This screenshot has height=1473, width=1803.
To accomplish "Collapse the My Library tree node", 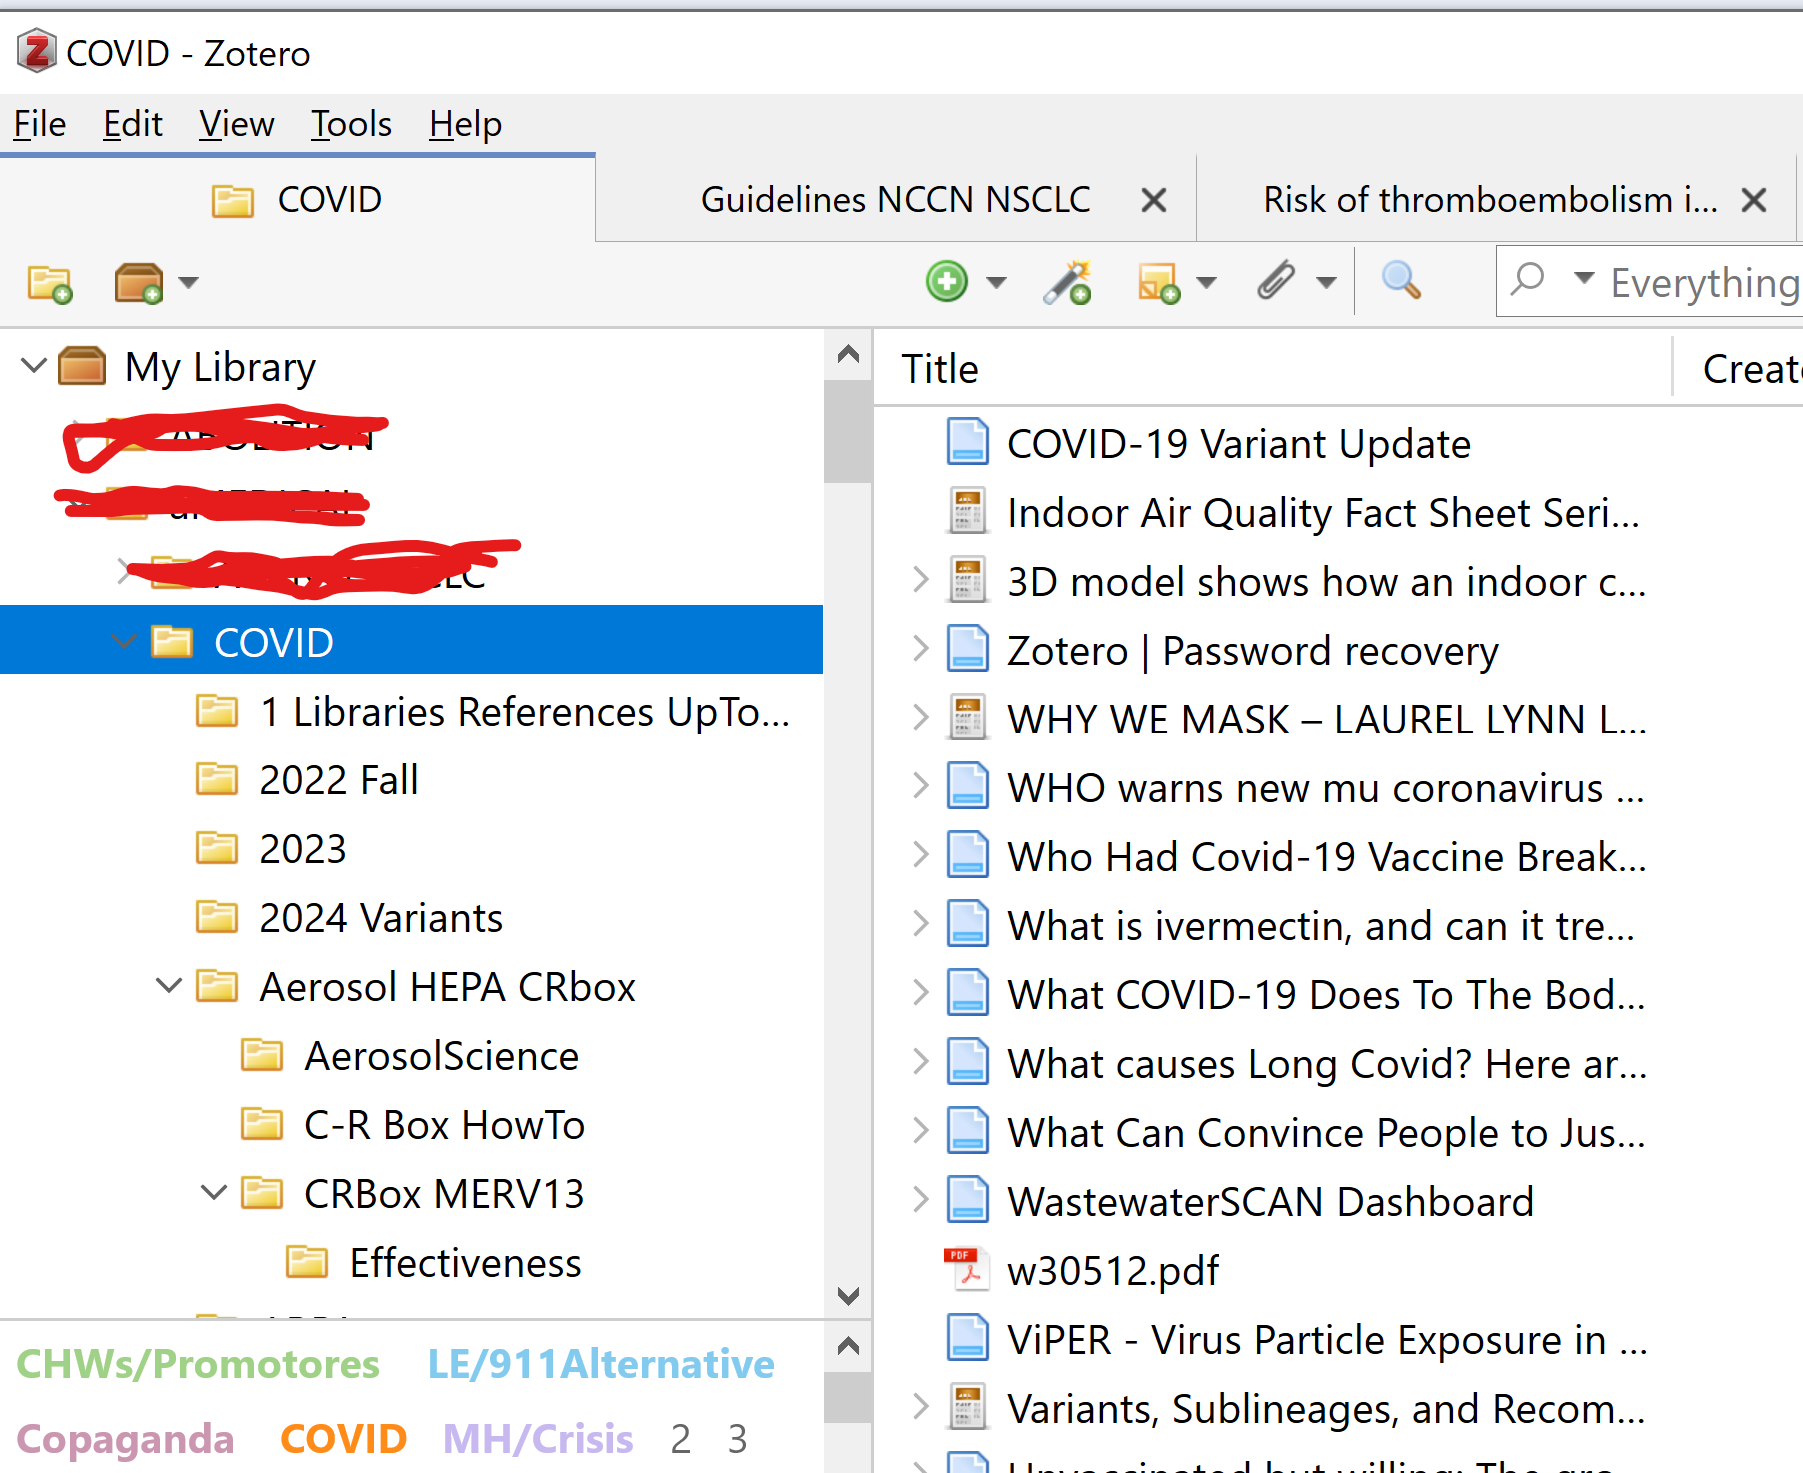I will (x=34, y=366).
